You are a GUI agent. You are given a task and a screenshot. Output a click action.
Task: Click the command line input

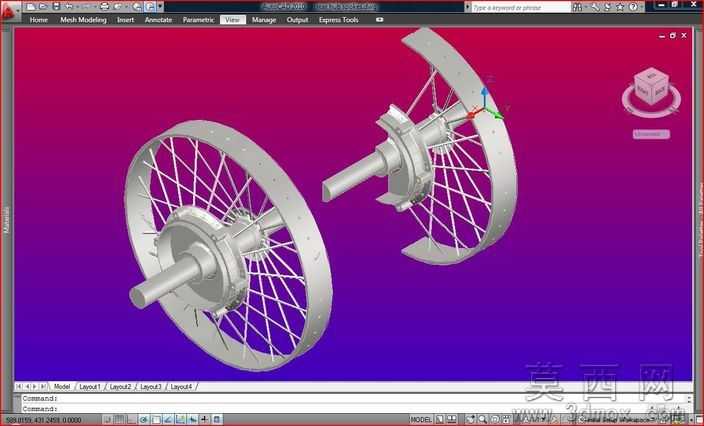point(355,409)
